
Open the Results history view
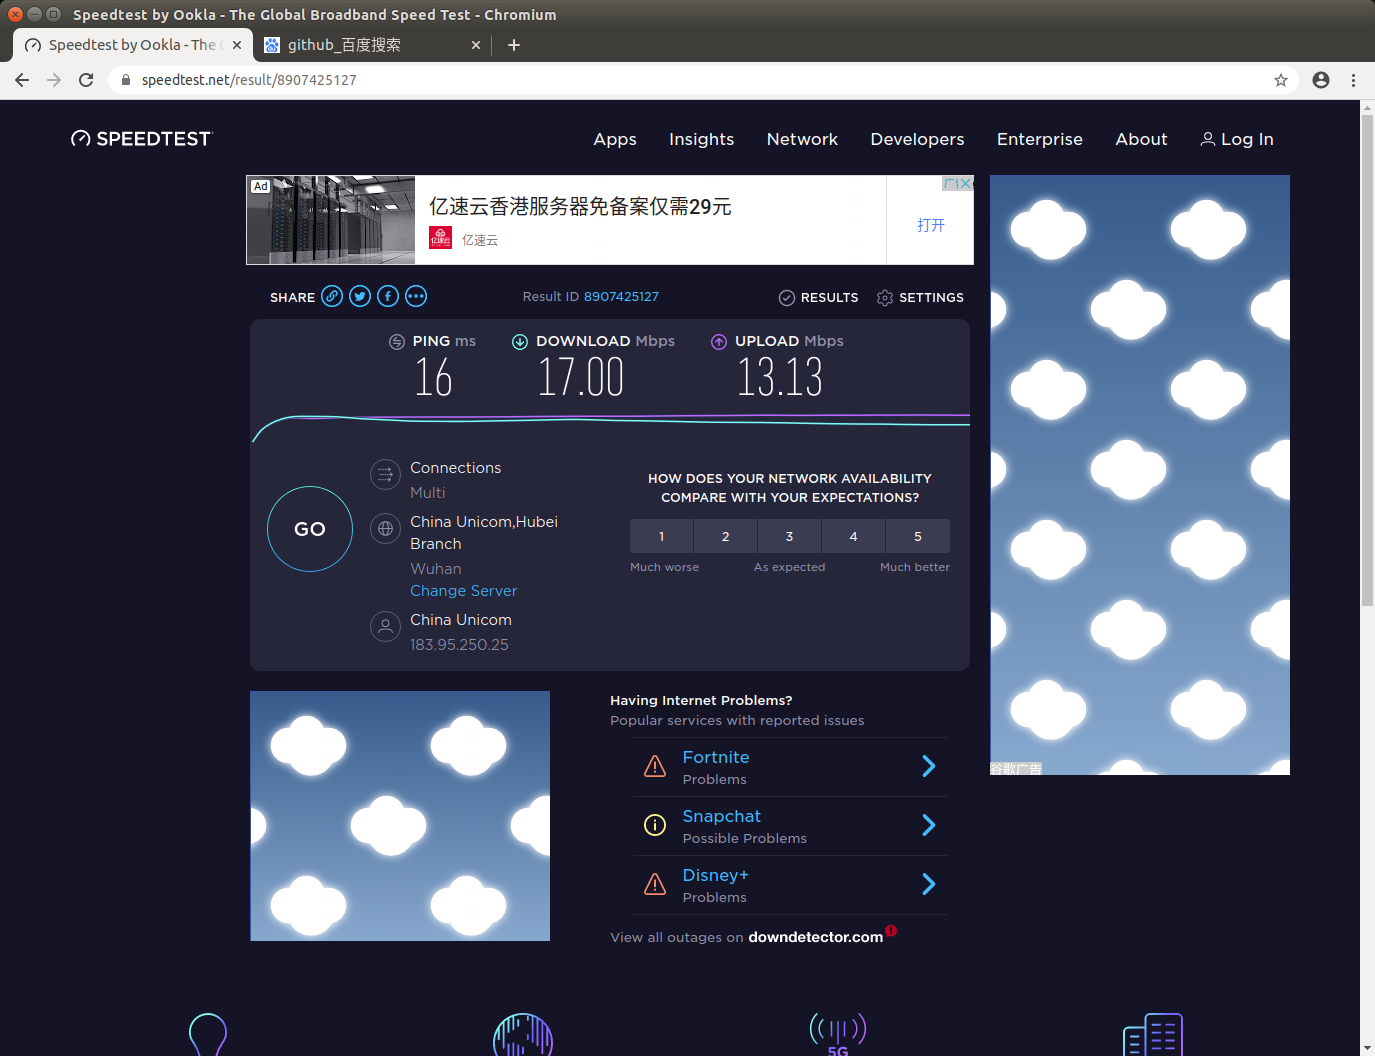[818, 297]
